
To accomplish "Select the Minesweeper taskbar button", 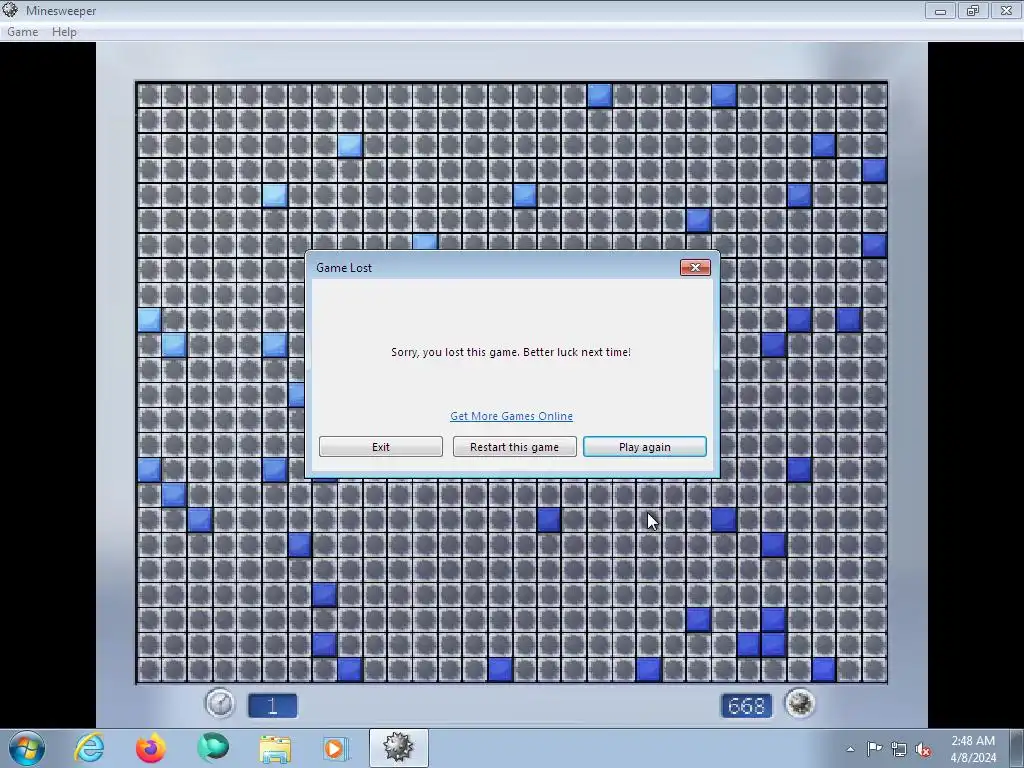I will click(x=398, y=748).
